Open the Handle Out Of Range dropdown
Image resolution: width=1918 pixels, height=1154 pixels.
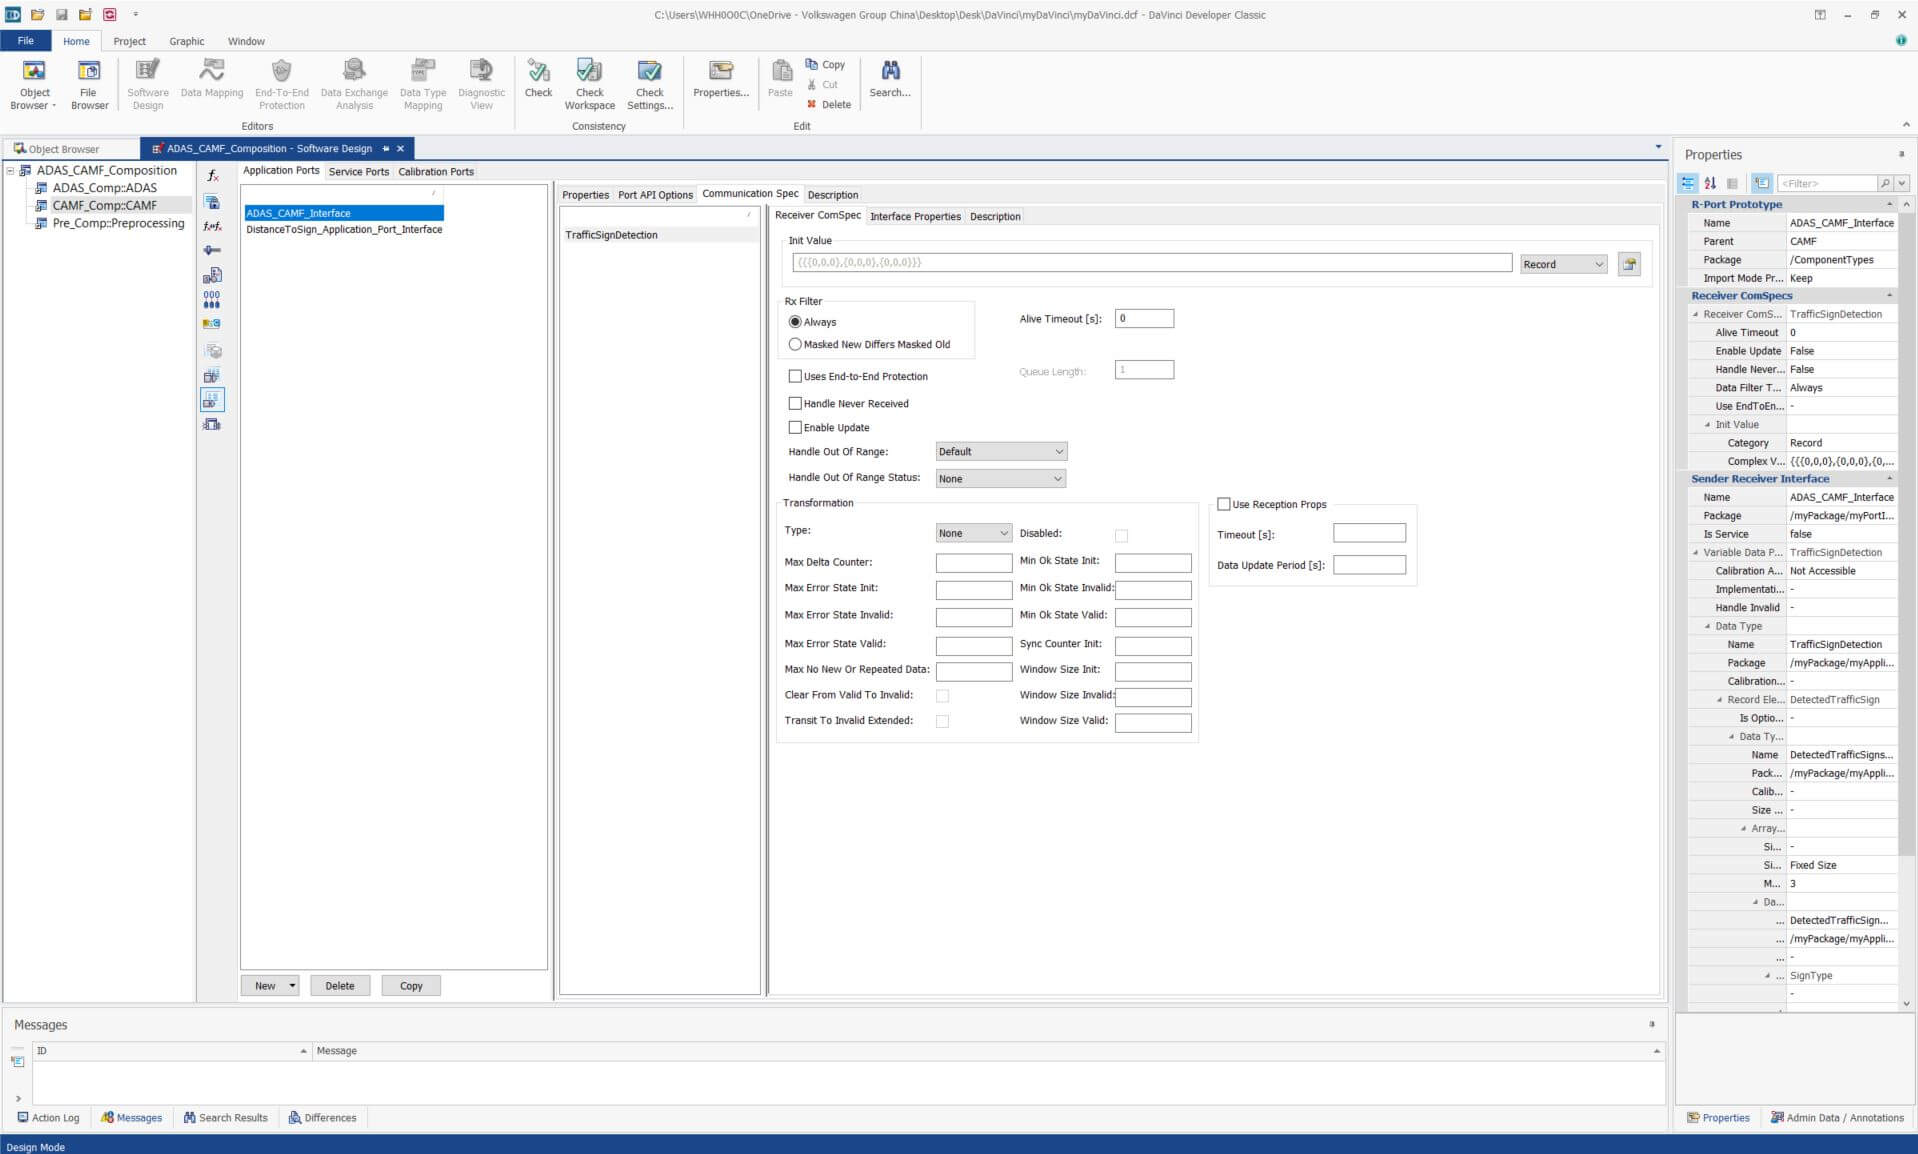[x=1001, y=452]
